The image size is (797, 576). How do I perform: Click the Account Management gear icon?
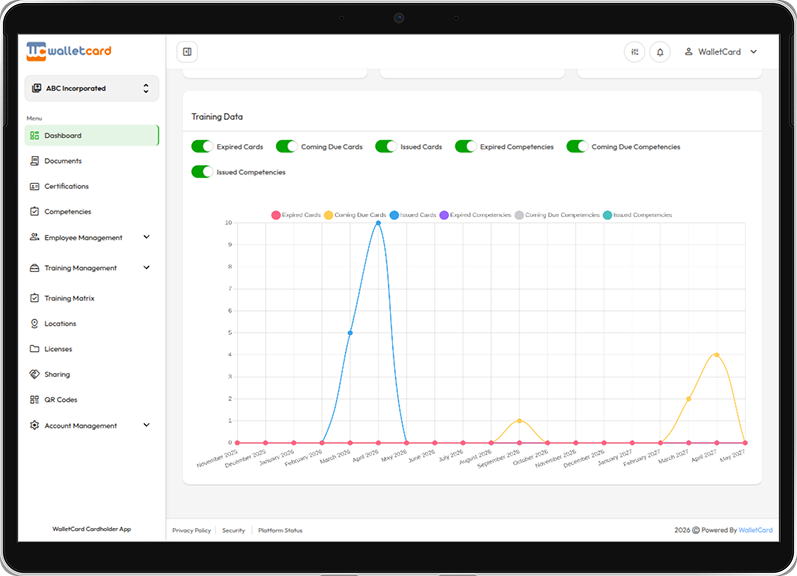coord(34,425)
